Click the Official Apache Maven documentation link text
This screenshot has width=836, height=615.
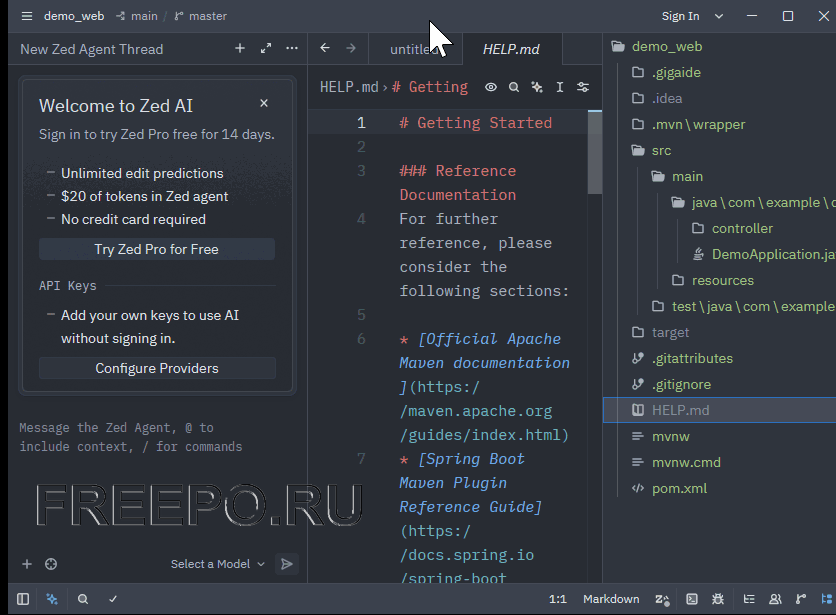[x=485, y=351]
